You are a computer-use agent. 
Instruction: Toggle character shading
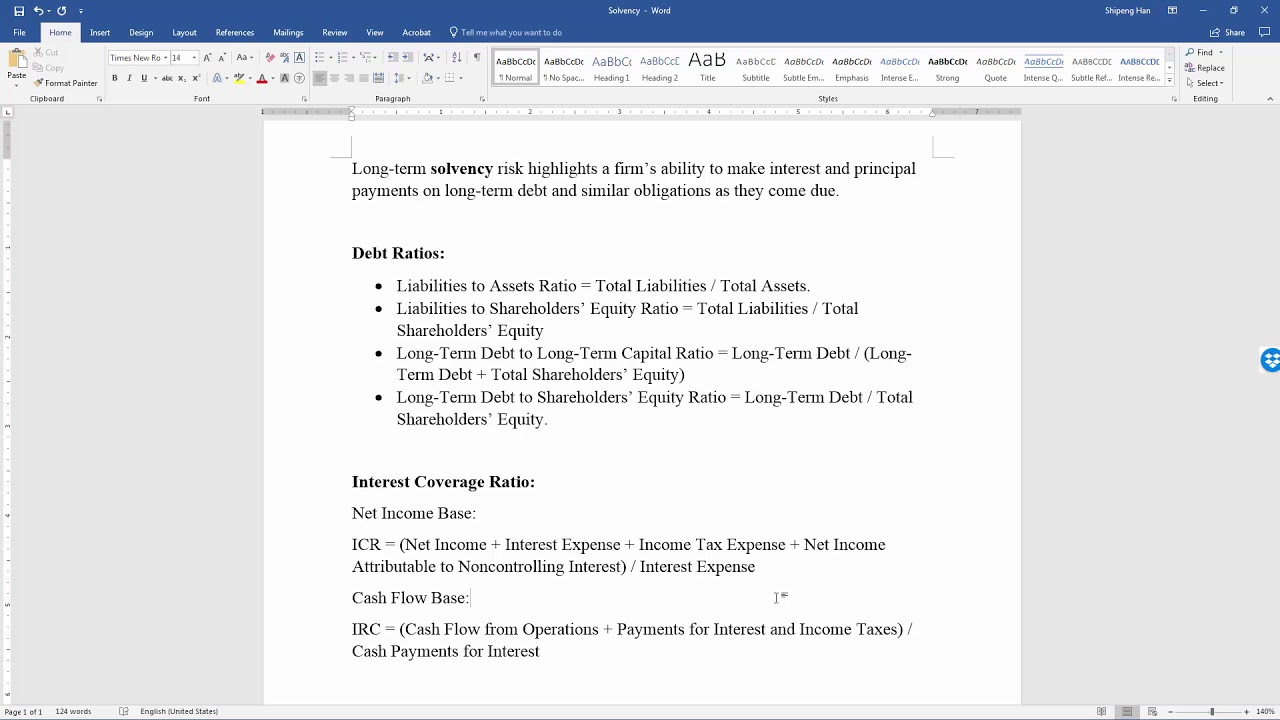click(x=284, y=78)
